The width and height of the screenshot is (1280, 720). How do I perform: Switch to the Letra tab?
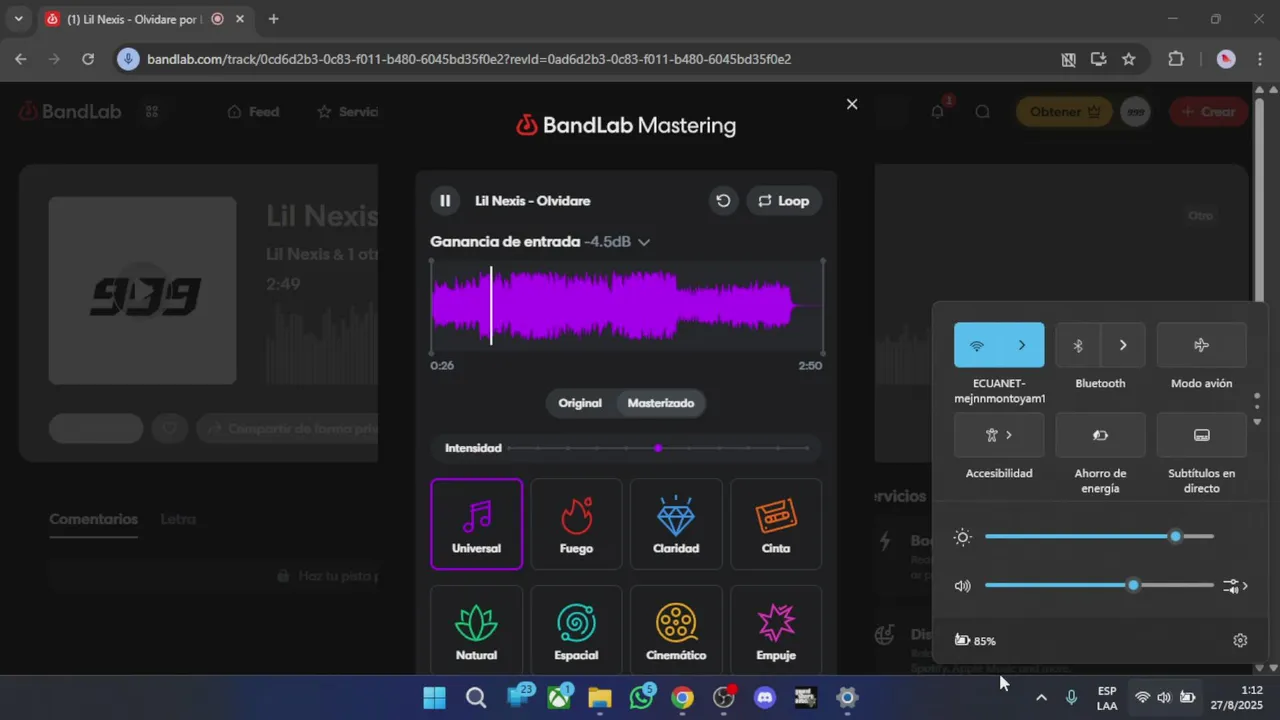pos(178,519)
